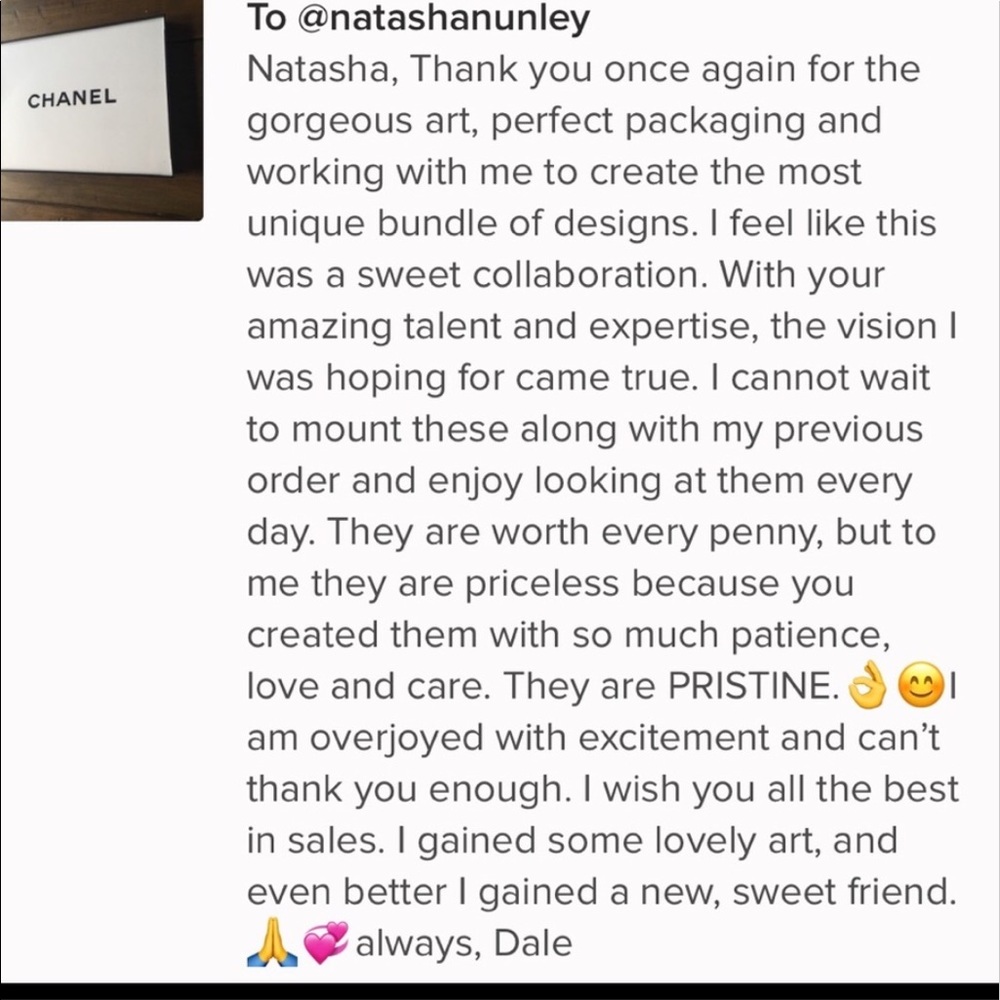Click the smiling face emoji

(918, 686)
